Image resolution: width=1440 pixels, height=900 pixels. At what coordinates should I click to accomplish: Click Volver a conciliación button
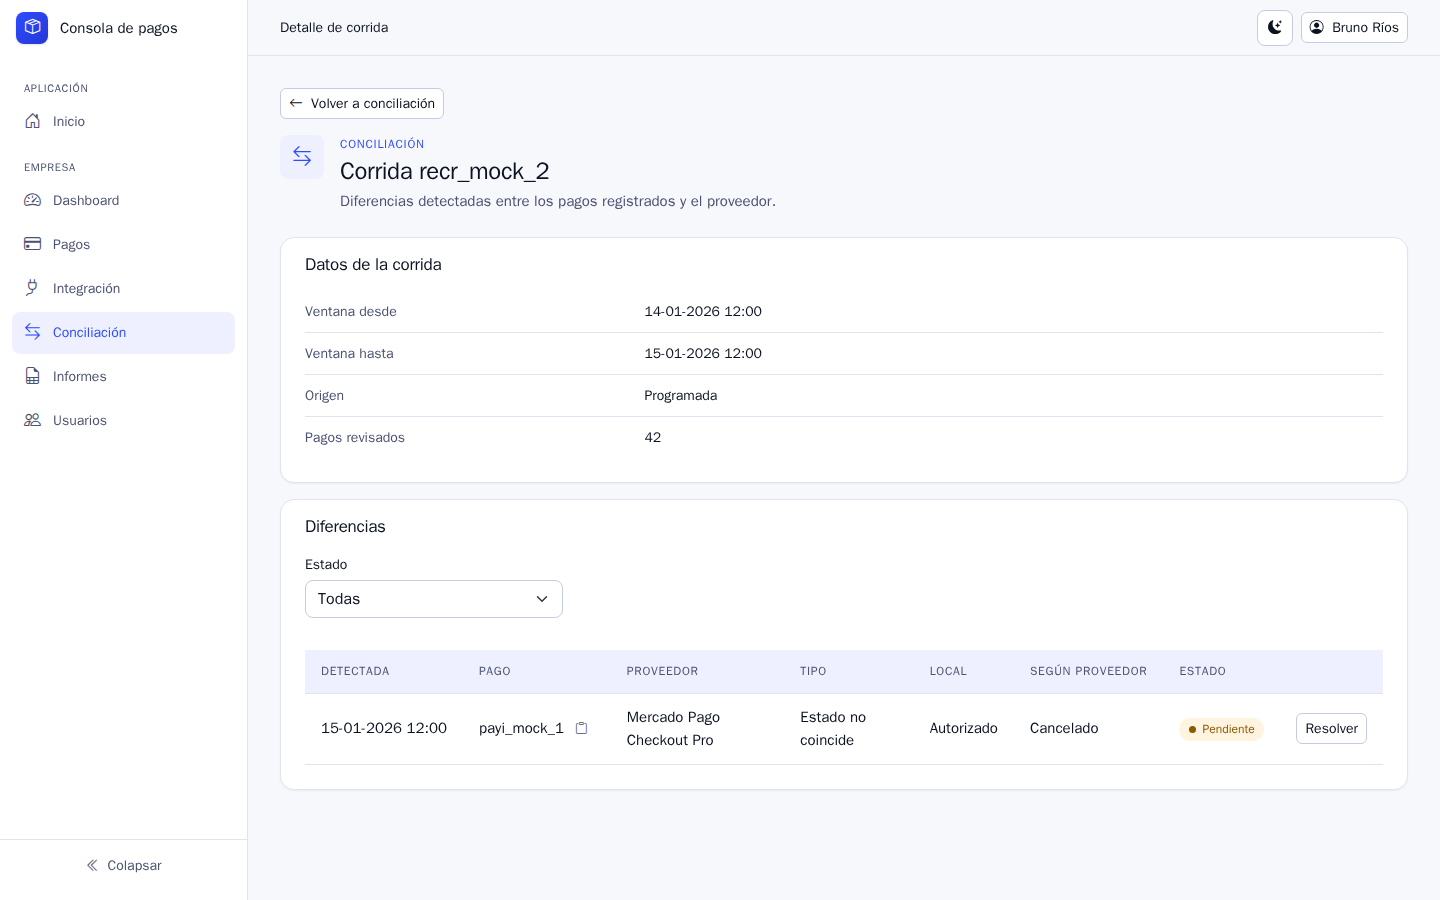coord(362,104)
